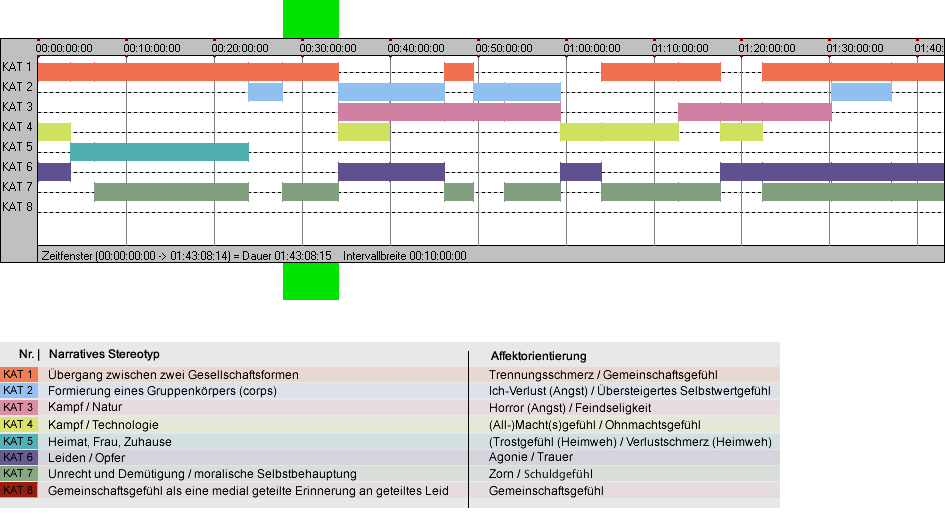Click 'Trennungsschmerz / Gemeinschaftsgefühl' text
The image size is (945, 530).
[603, 374]
